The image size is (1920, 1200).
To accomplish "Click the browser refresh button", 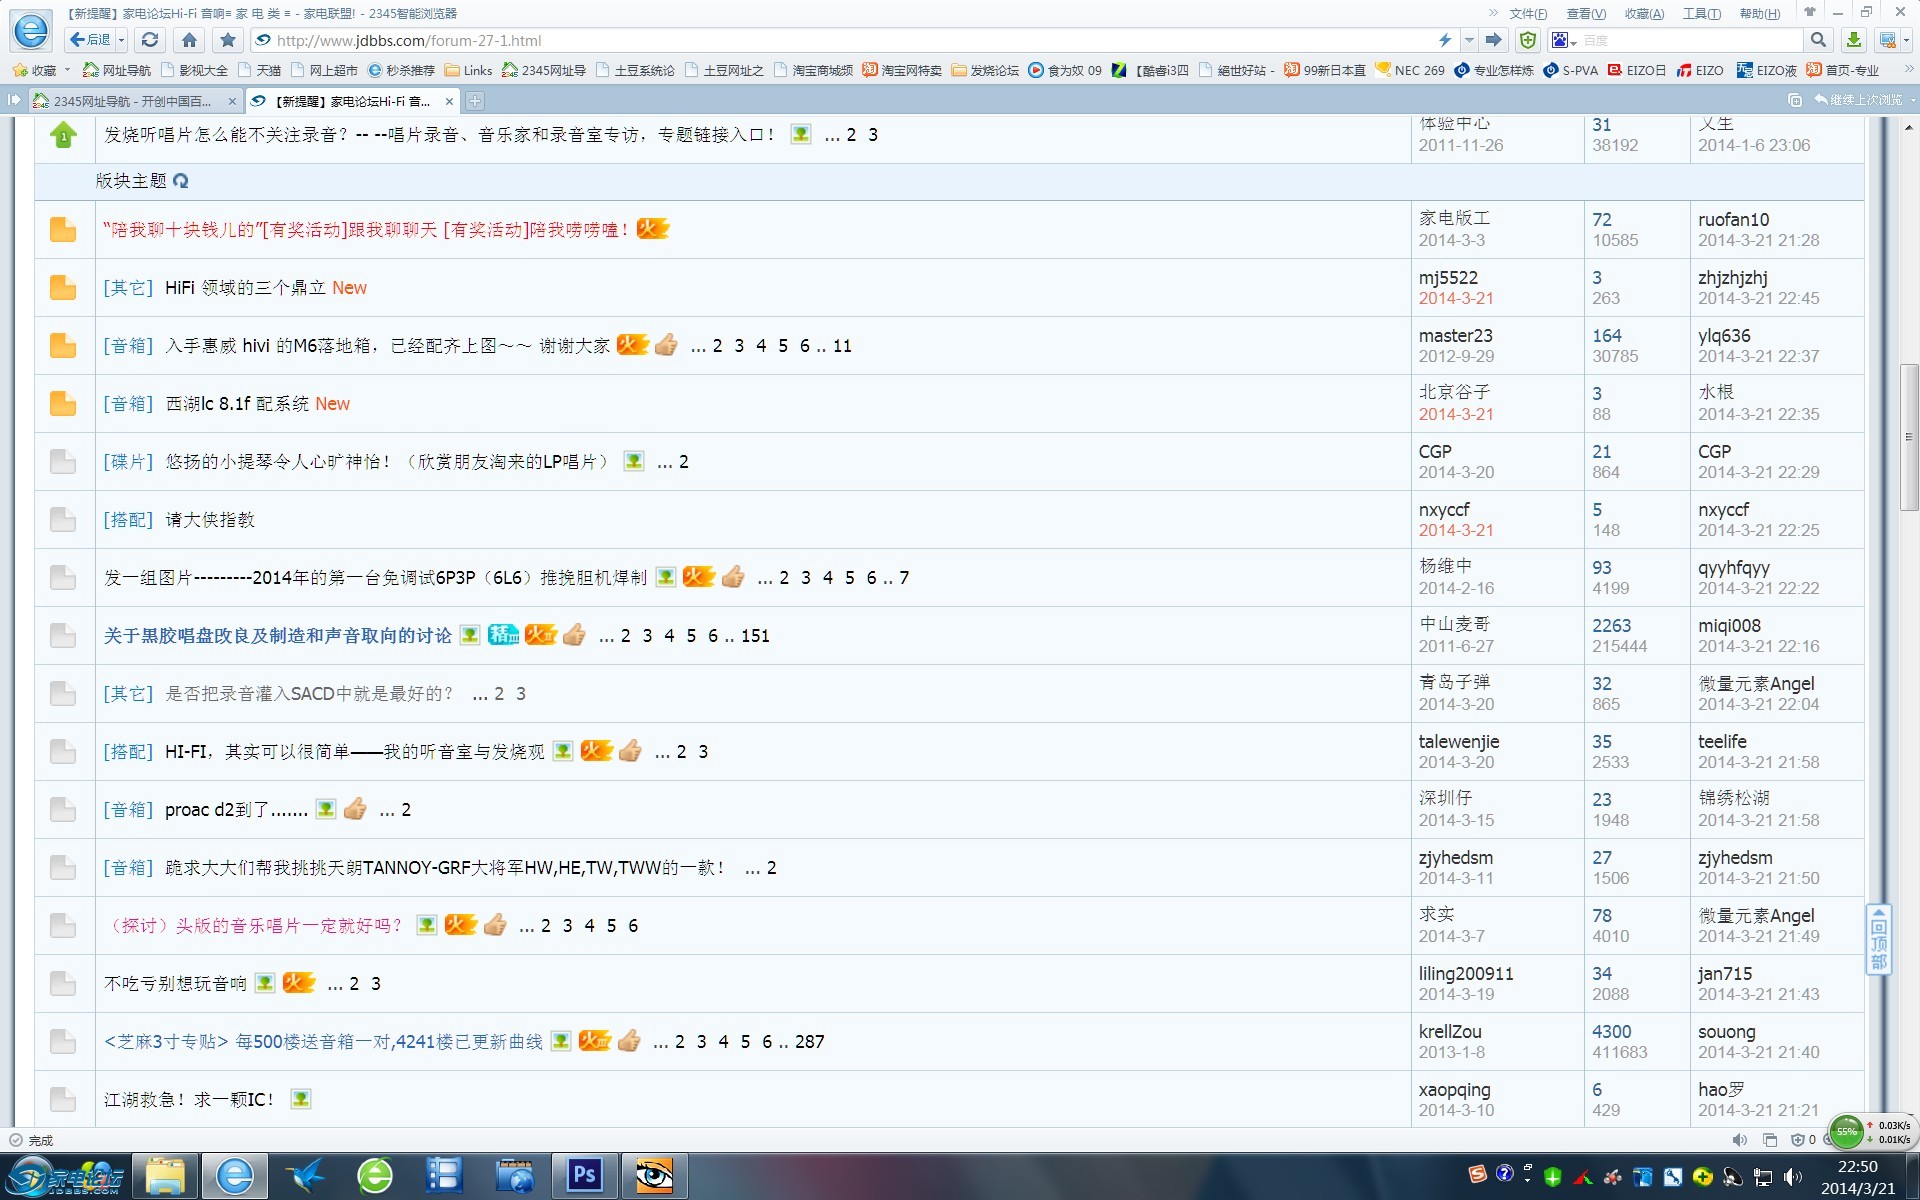I will 150,40.
